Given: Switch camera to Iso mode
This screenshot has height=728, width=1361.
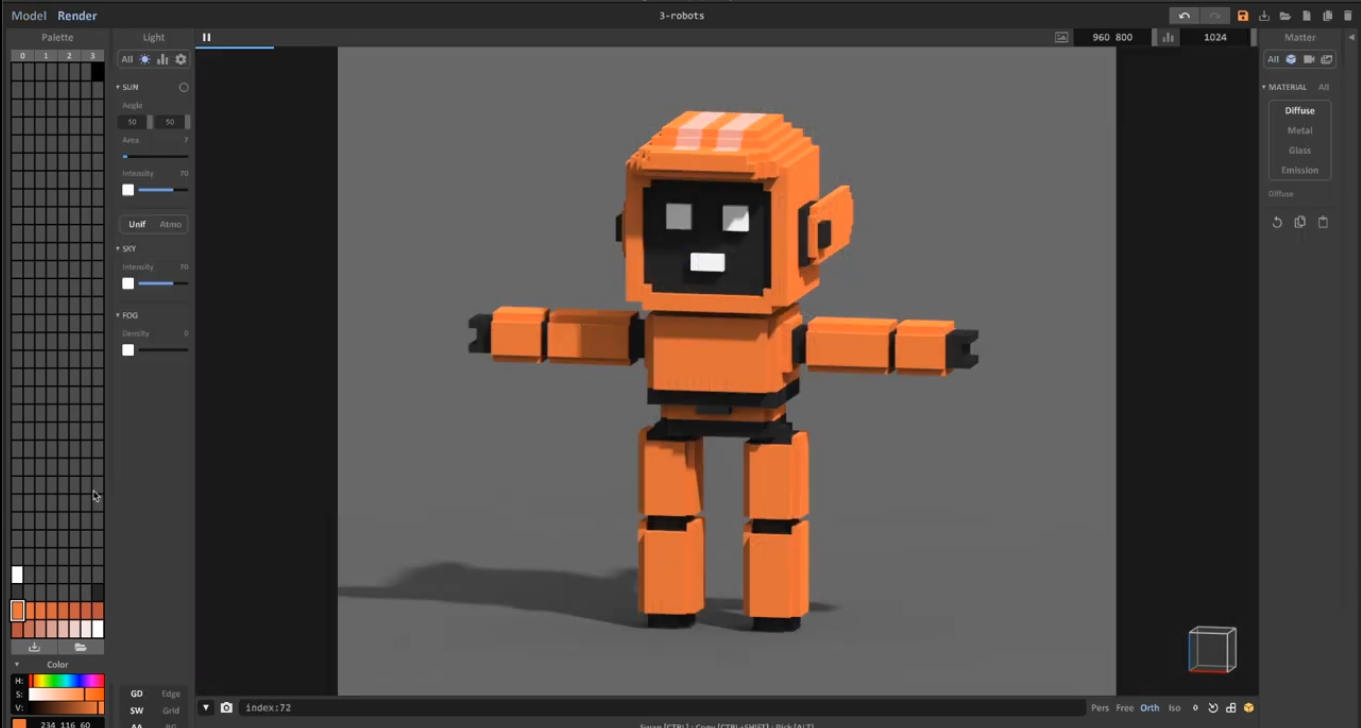Looking at the screenshot, I should [1174, 708].
